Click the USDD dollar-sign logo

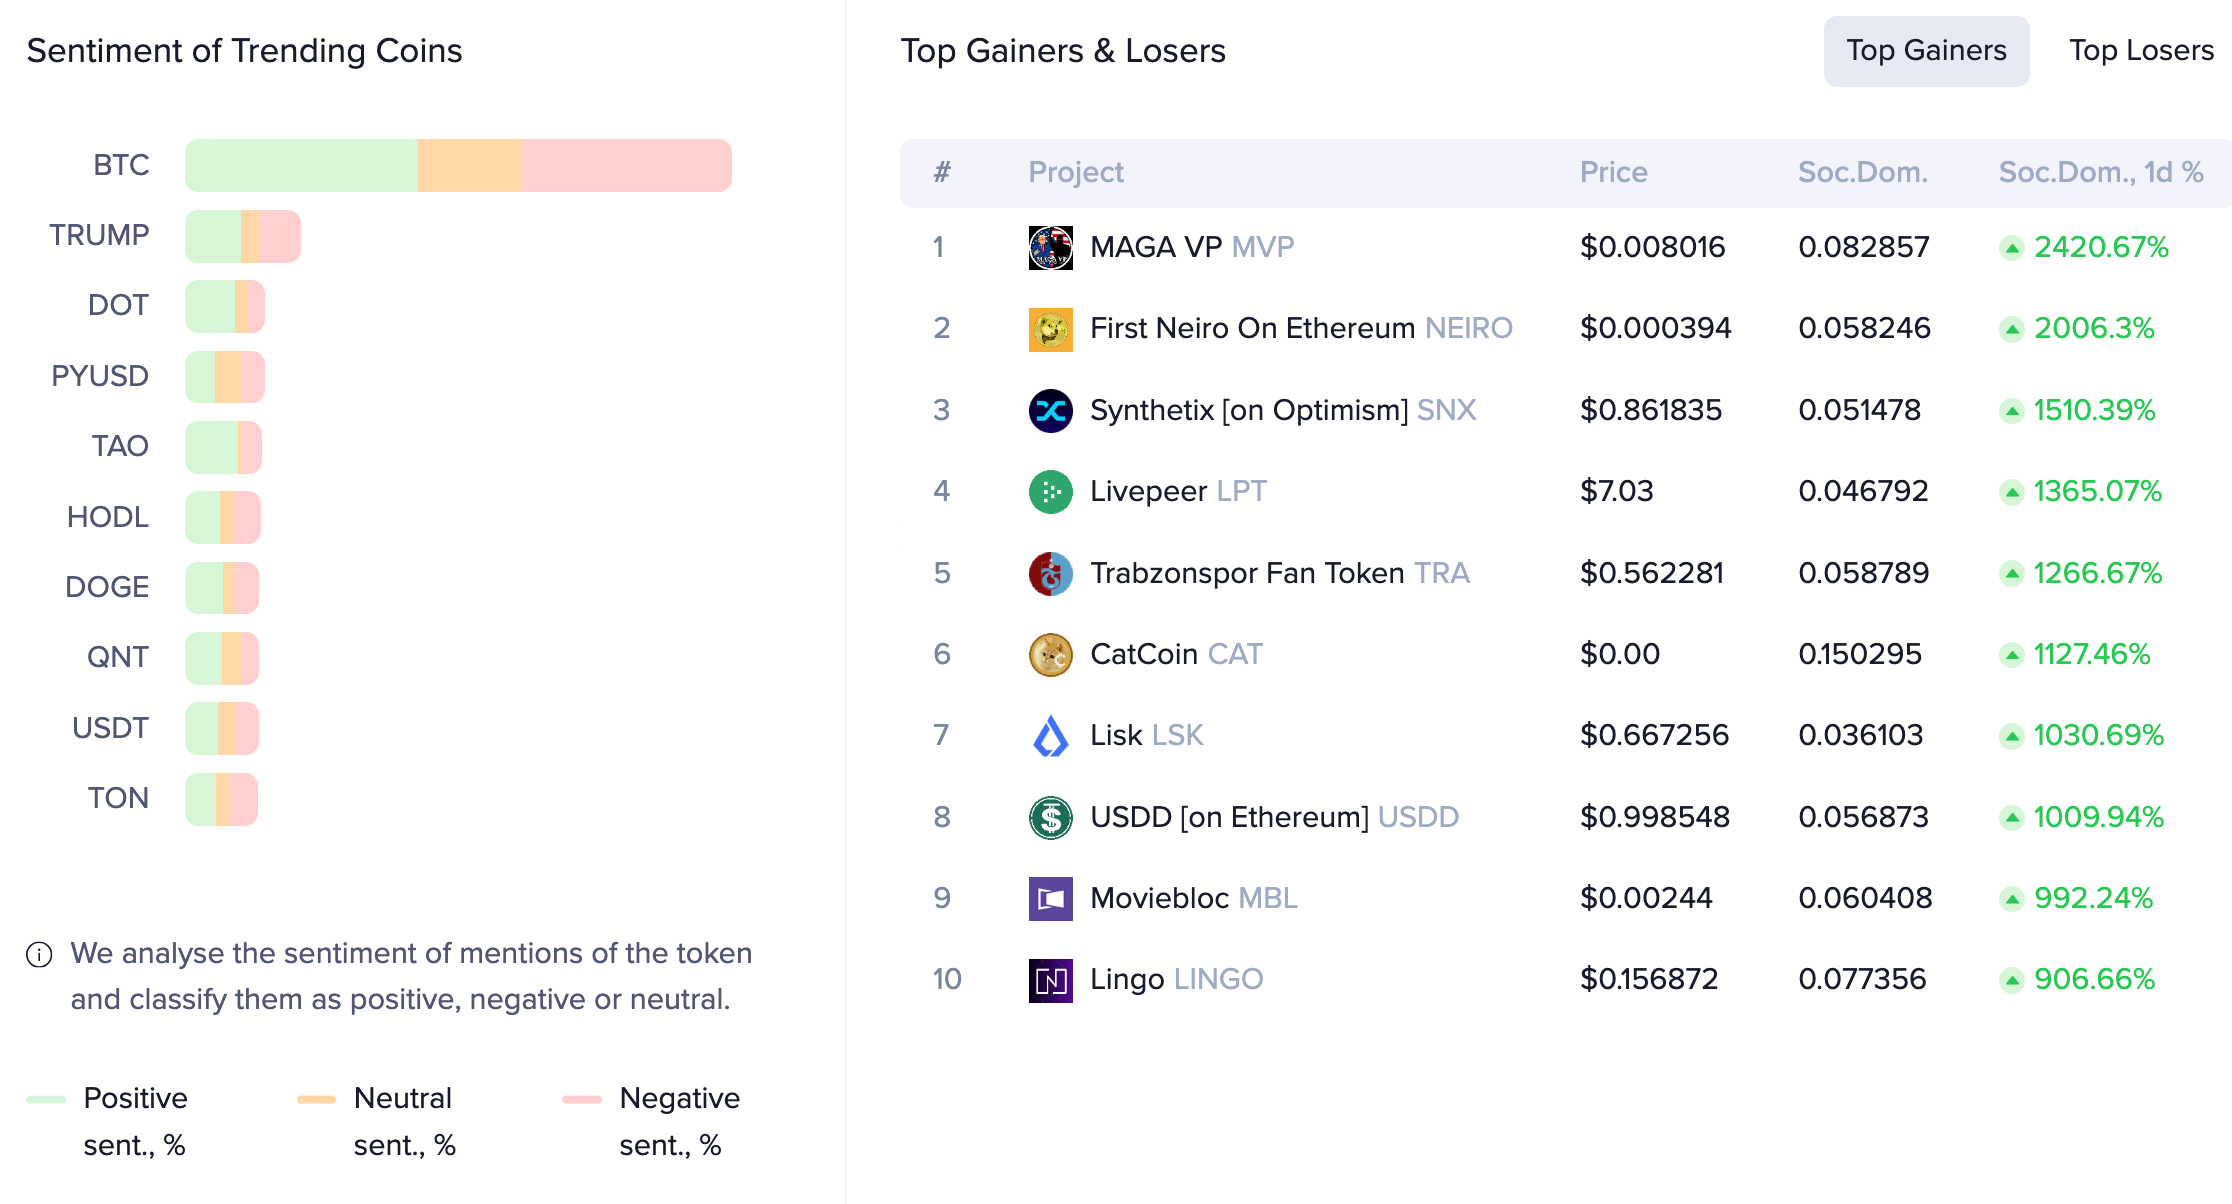point(1050,817)
